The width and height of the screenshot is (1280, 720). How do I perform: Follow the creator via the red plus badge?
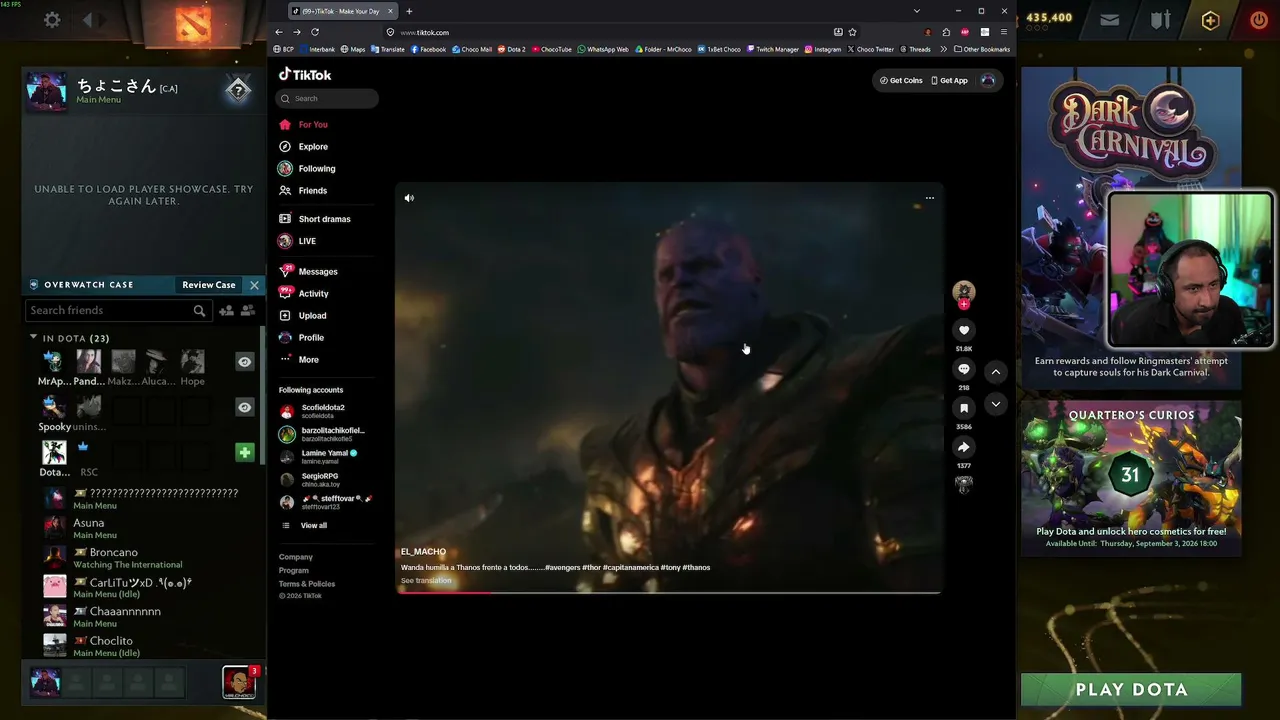964,304
